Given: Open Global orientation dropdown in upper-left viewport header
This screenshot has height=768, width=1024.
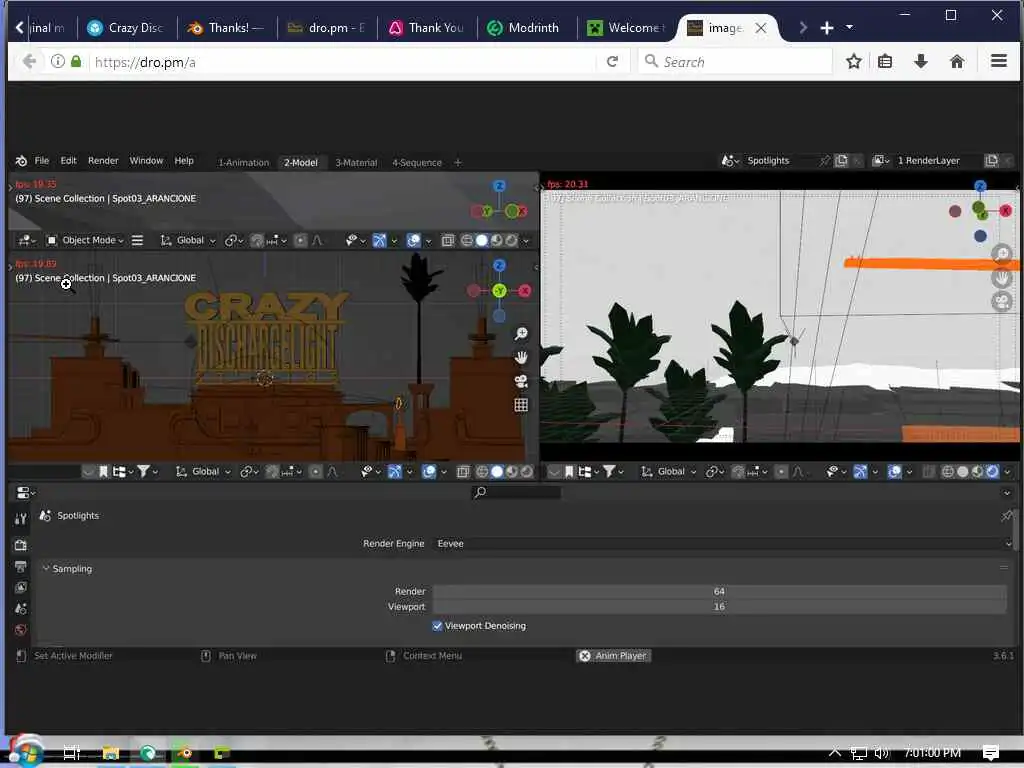Looking at the screenshot, I should click(x=188, y=240).
